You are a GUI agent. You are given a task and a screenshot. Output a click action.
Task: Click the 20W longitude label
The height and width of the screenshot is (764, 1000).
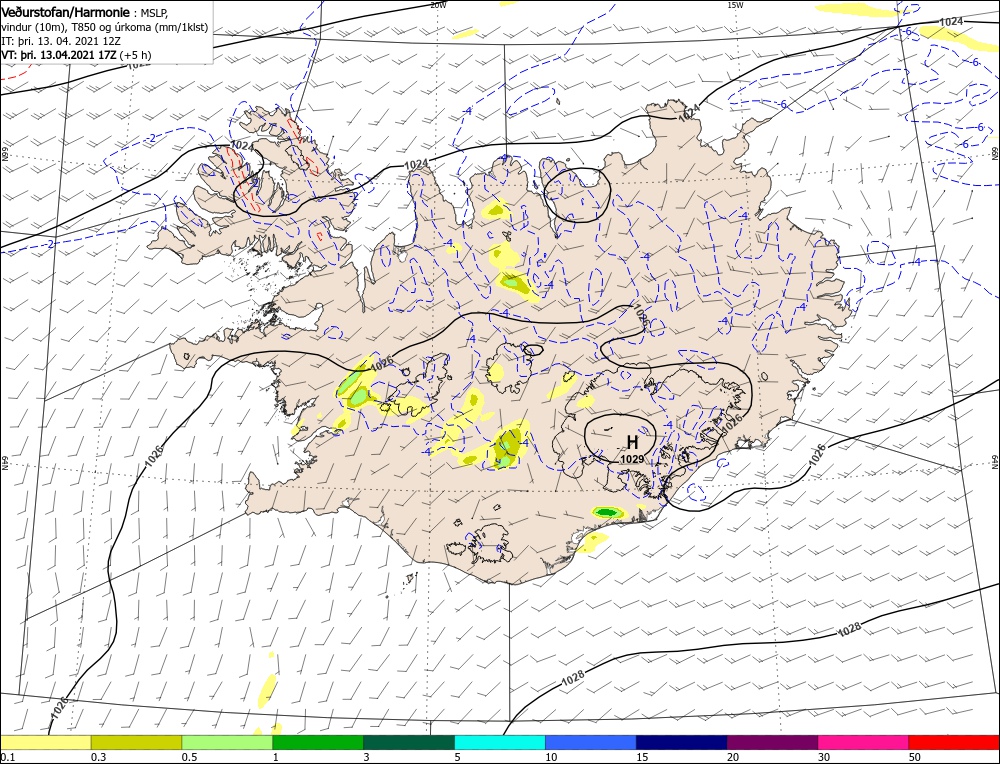tap(438, 4)
